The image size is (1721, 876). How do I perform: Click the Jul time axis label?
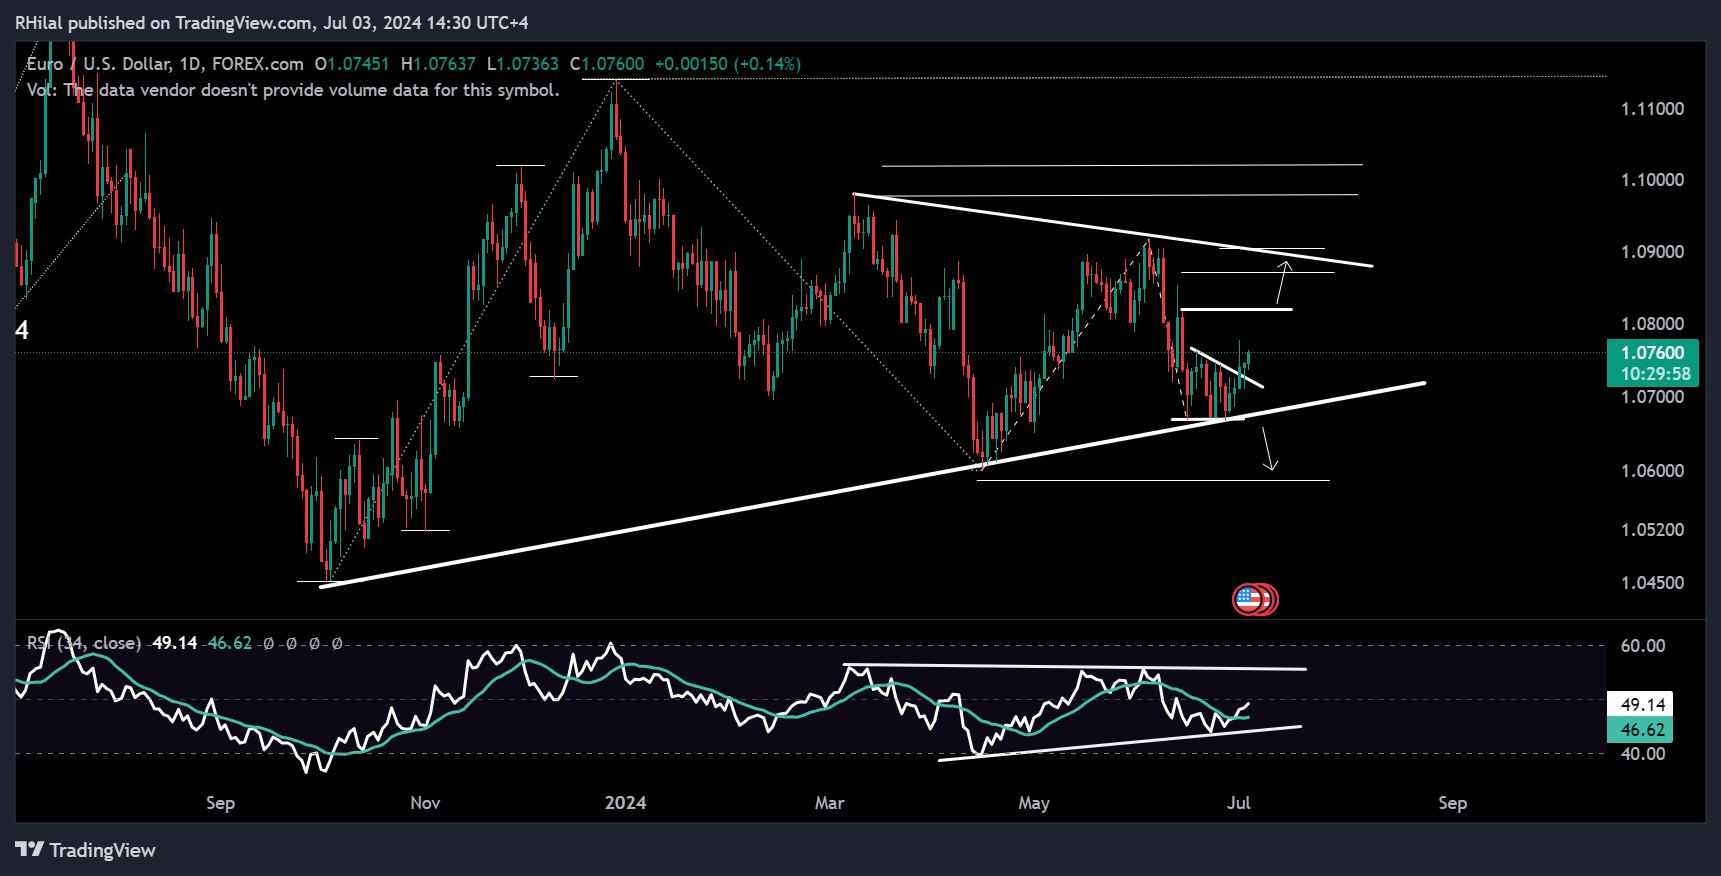1238,803
